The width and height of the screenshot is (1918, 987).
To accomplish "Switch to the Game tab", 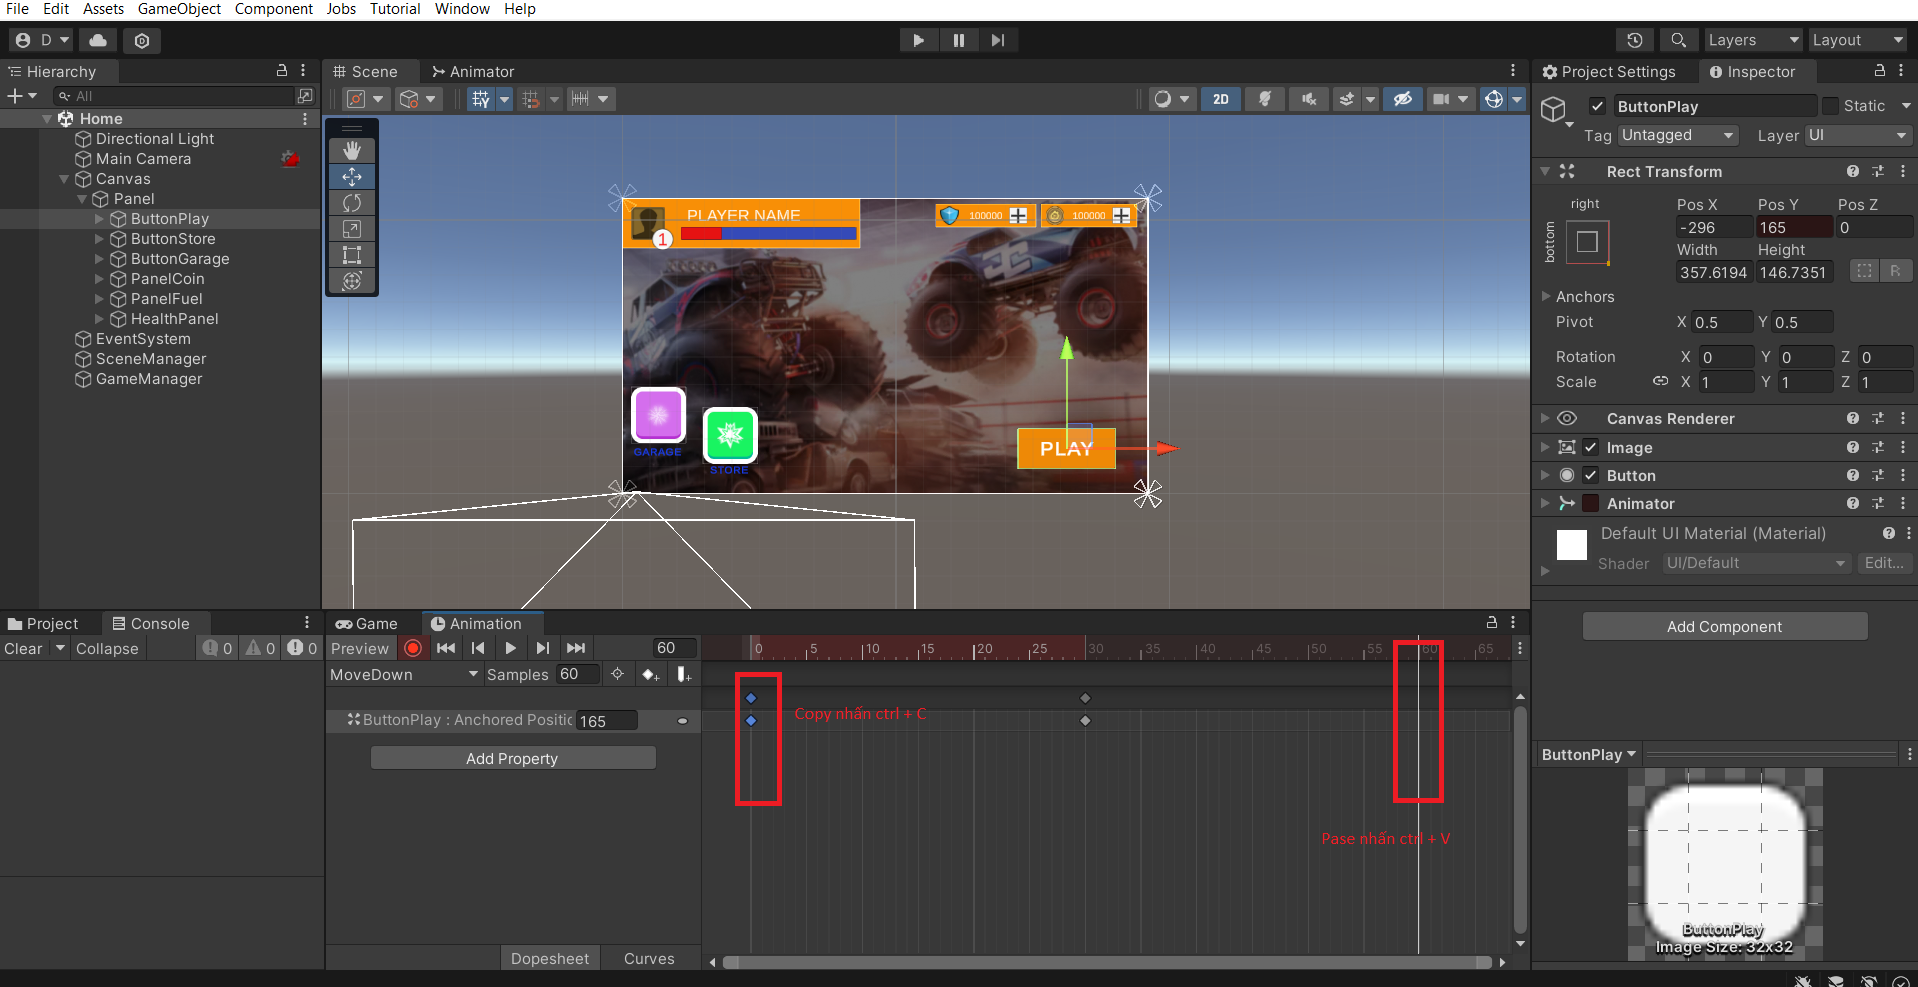I will click(x=366, y=623).
